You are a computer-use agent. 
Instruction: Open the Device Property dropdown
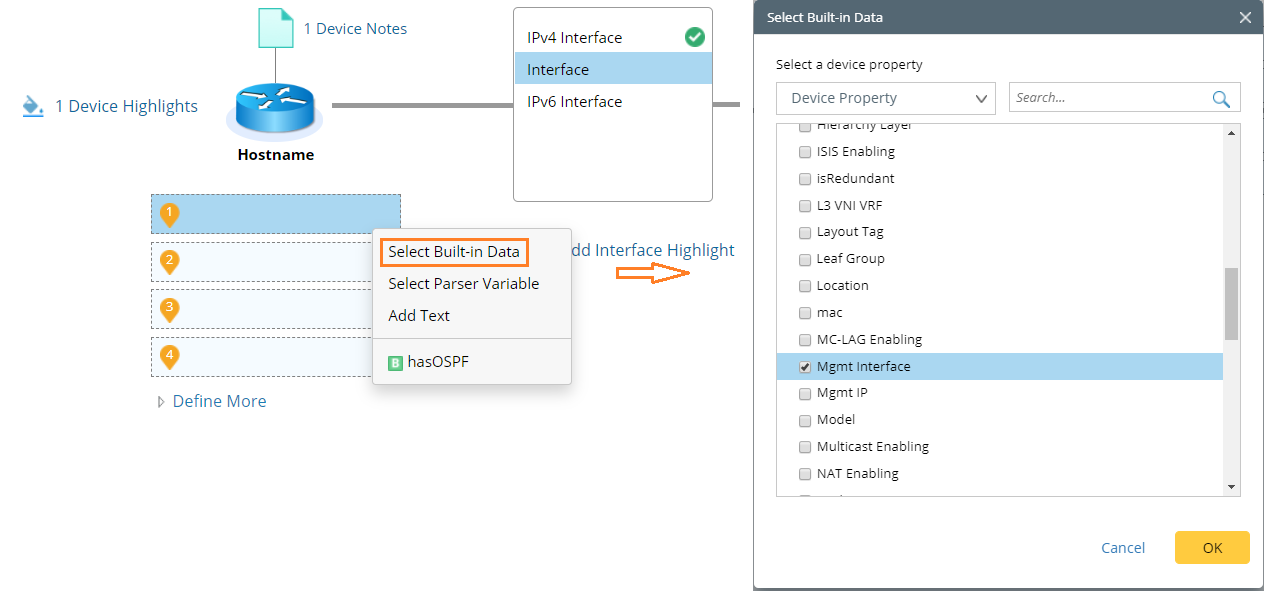click(x=886, y=98)
